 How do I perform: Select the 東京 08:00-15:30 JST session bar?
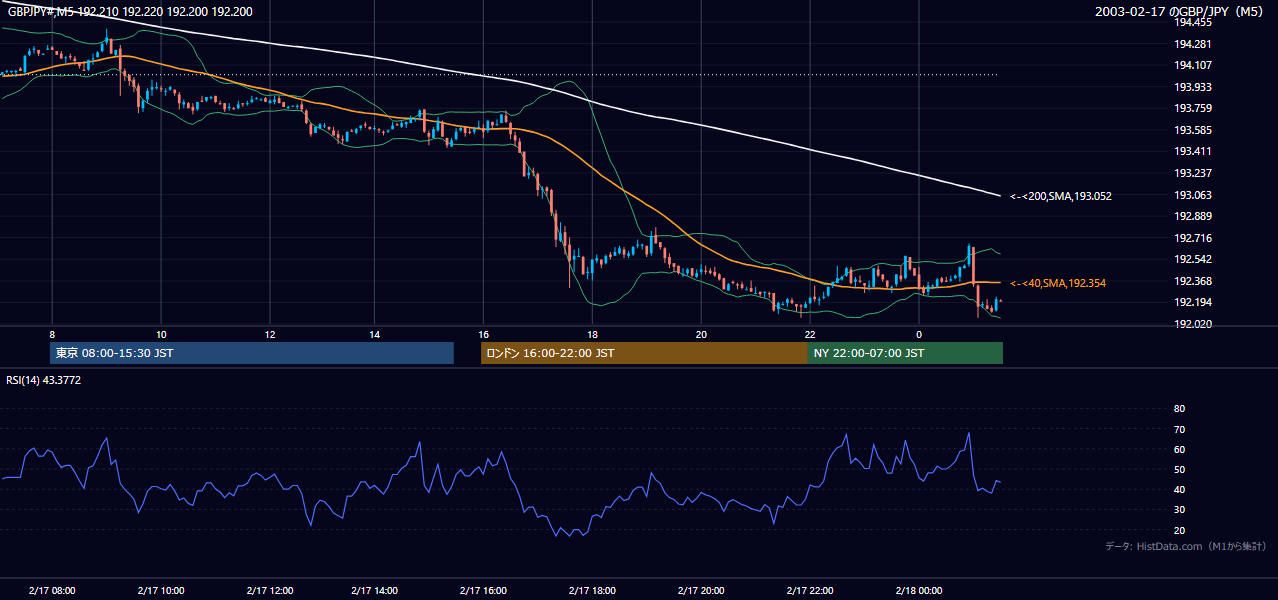pyautogui.click(x=251, y=353)
